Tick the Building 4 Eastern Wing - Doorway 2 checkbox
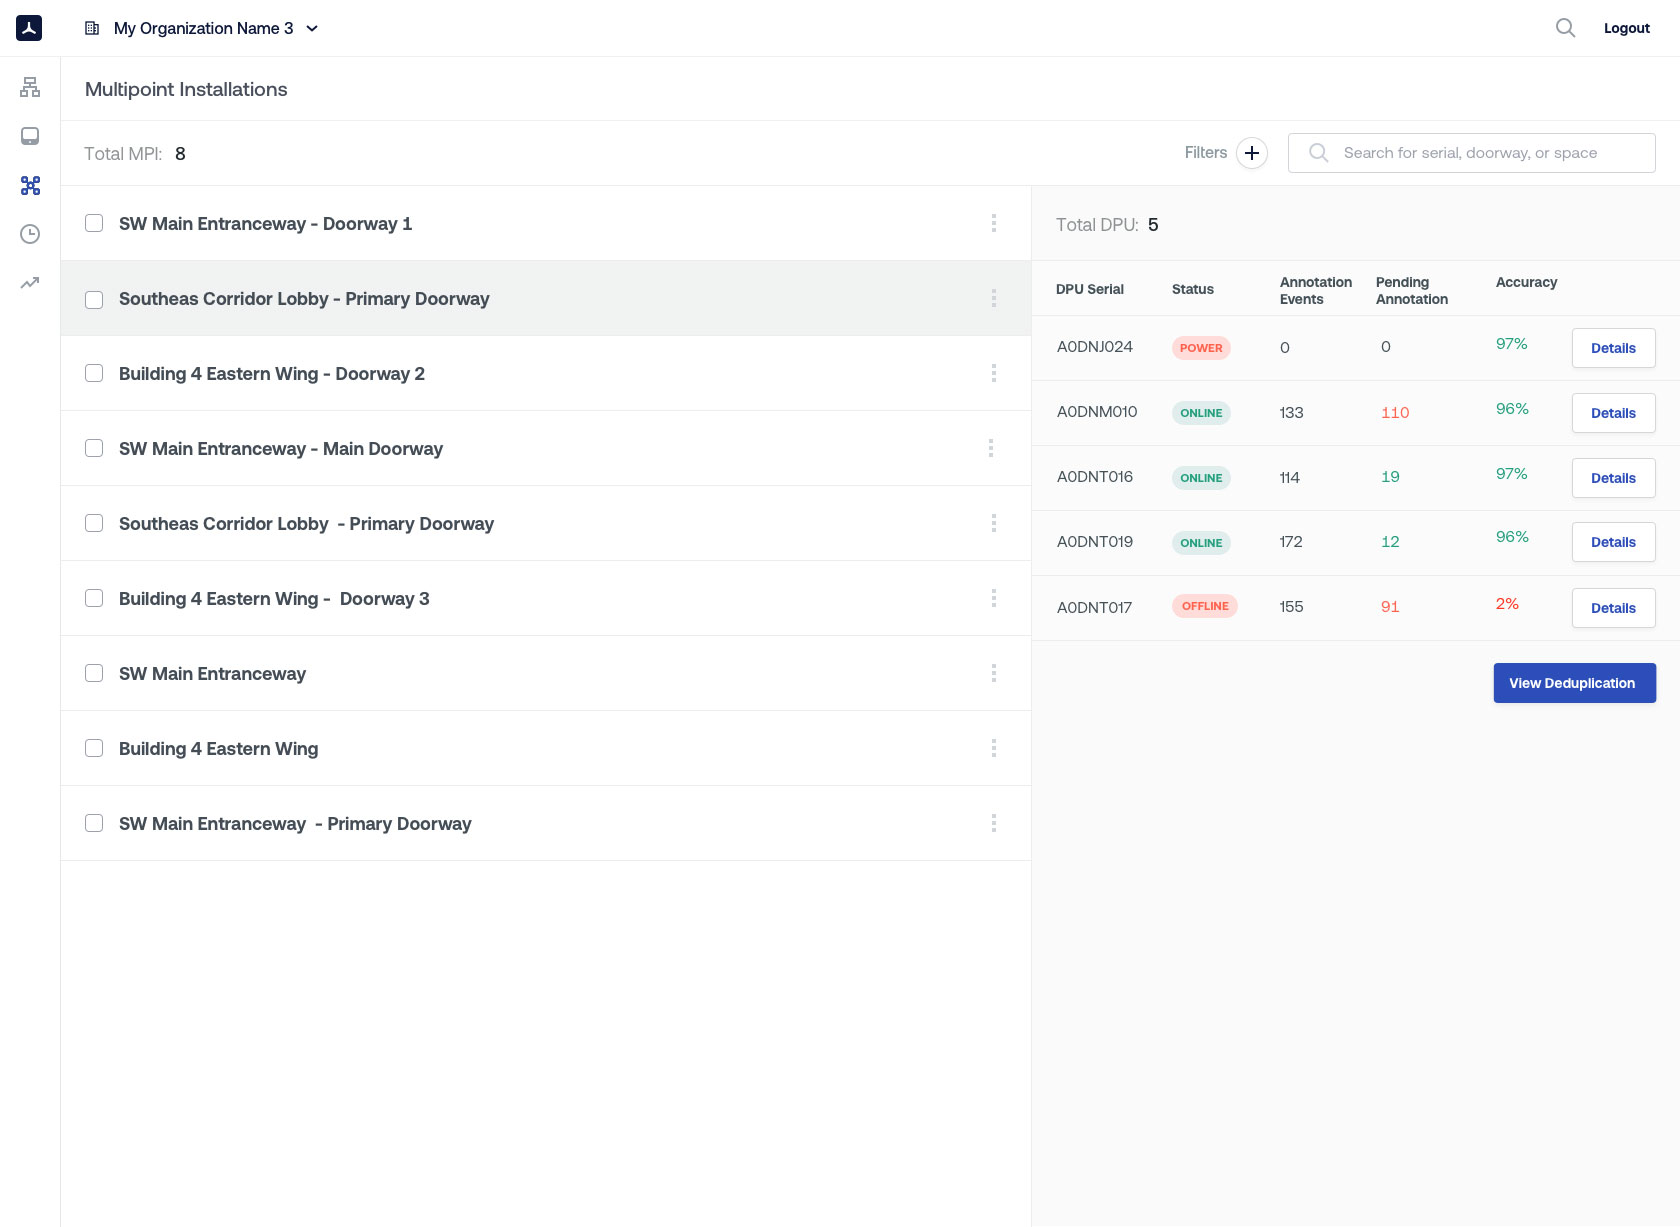 pyautogui.click(x=94, y=373)
